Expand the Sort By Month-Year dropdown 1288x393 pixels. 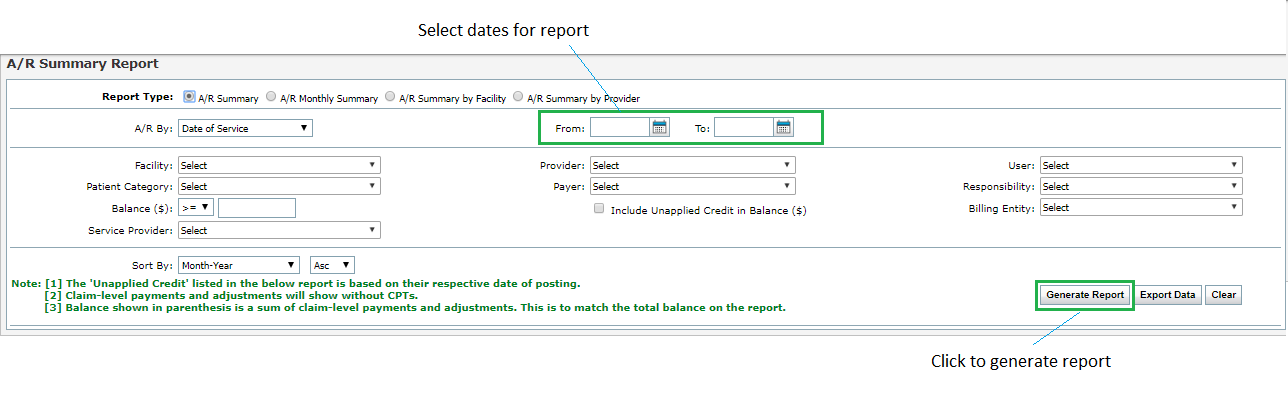point(239,265)
